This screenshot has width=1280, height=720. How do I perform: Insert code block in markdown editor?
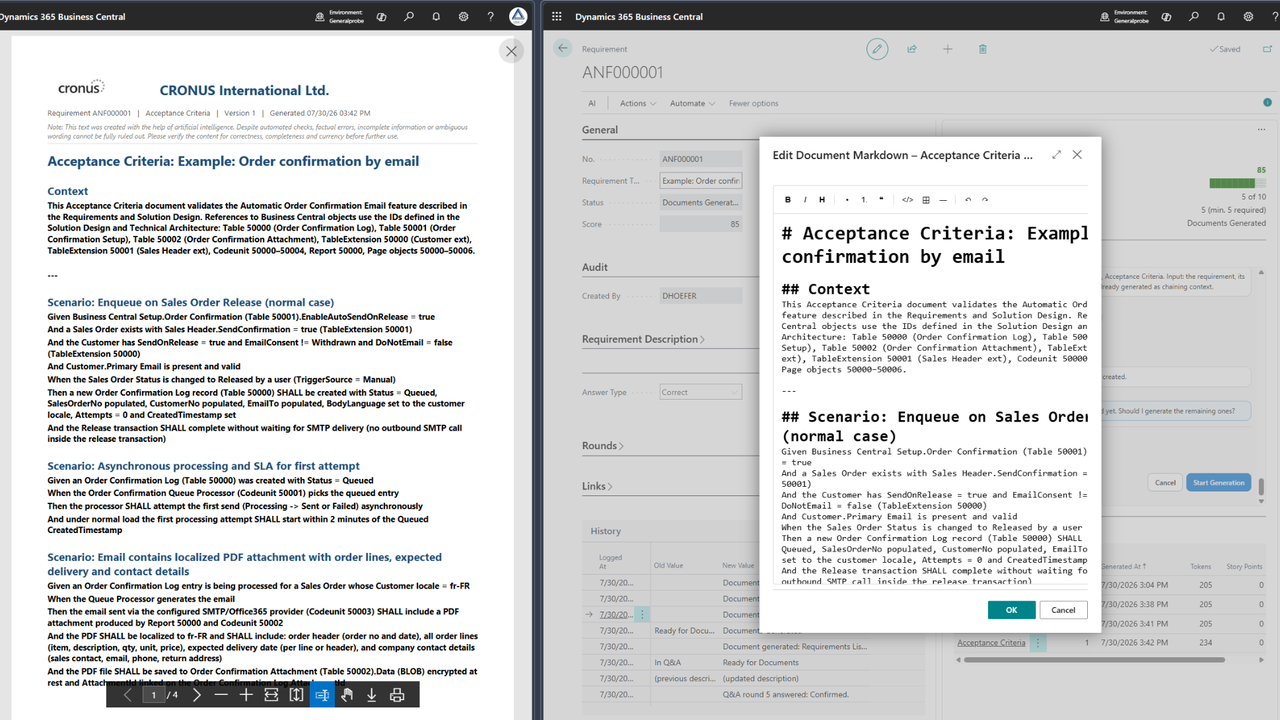pos(907,200)
